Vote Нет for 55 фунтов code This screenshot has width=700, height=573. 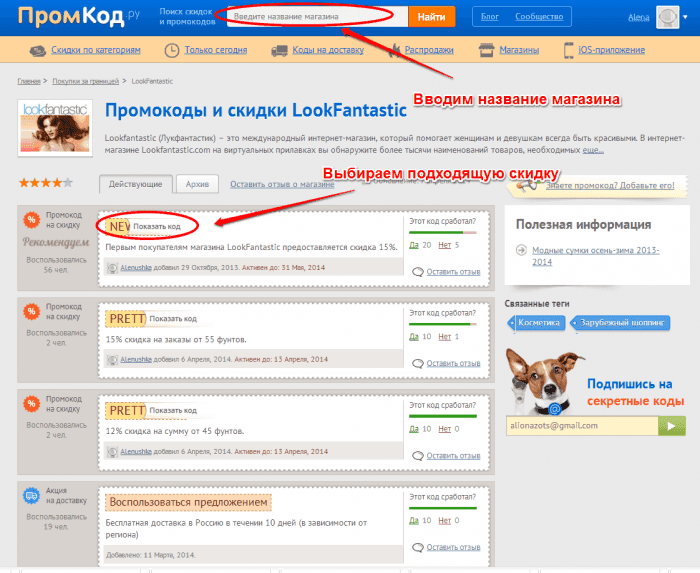(445, 336)
